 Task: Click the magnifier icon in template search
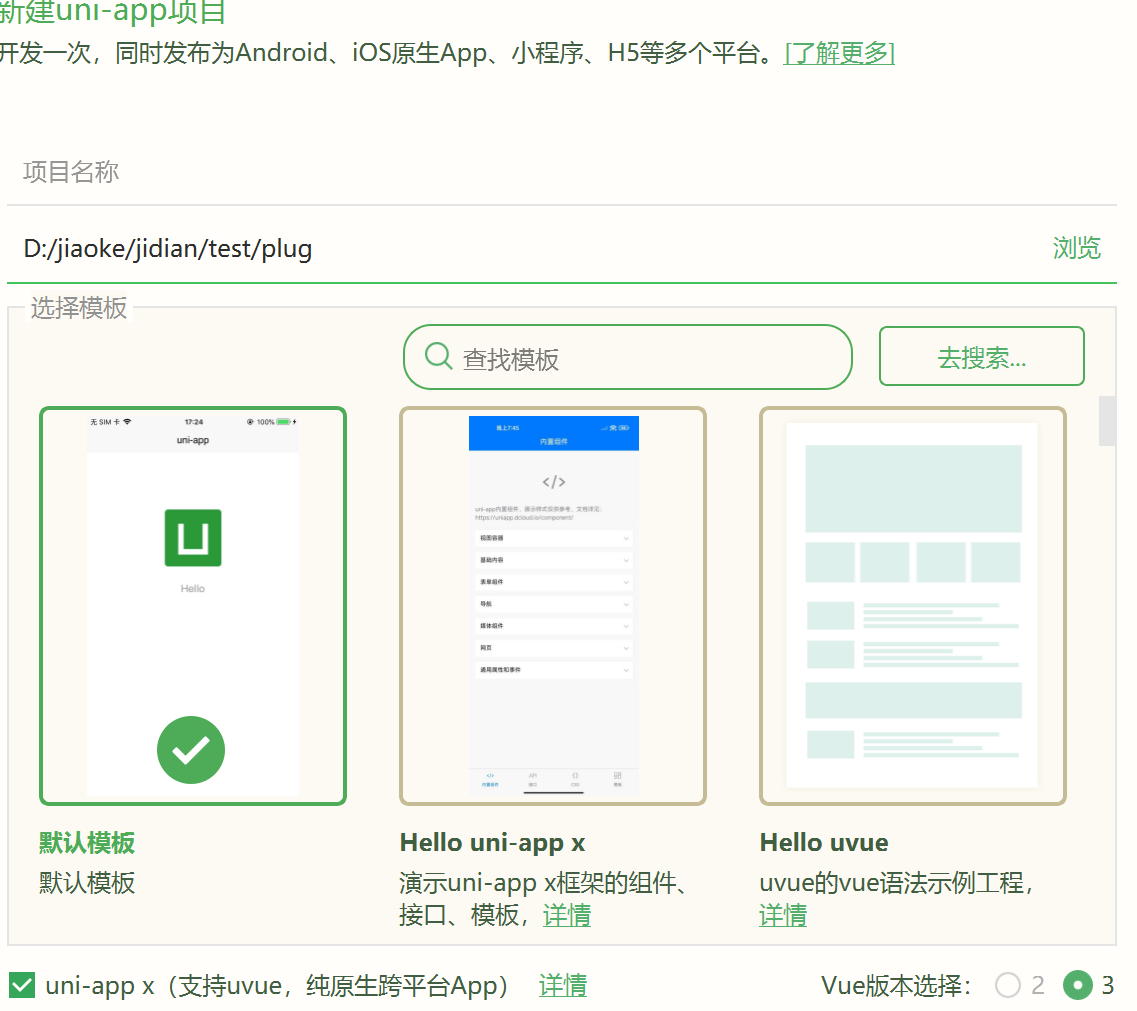[439, 356]
